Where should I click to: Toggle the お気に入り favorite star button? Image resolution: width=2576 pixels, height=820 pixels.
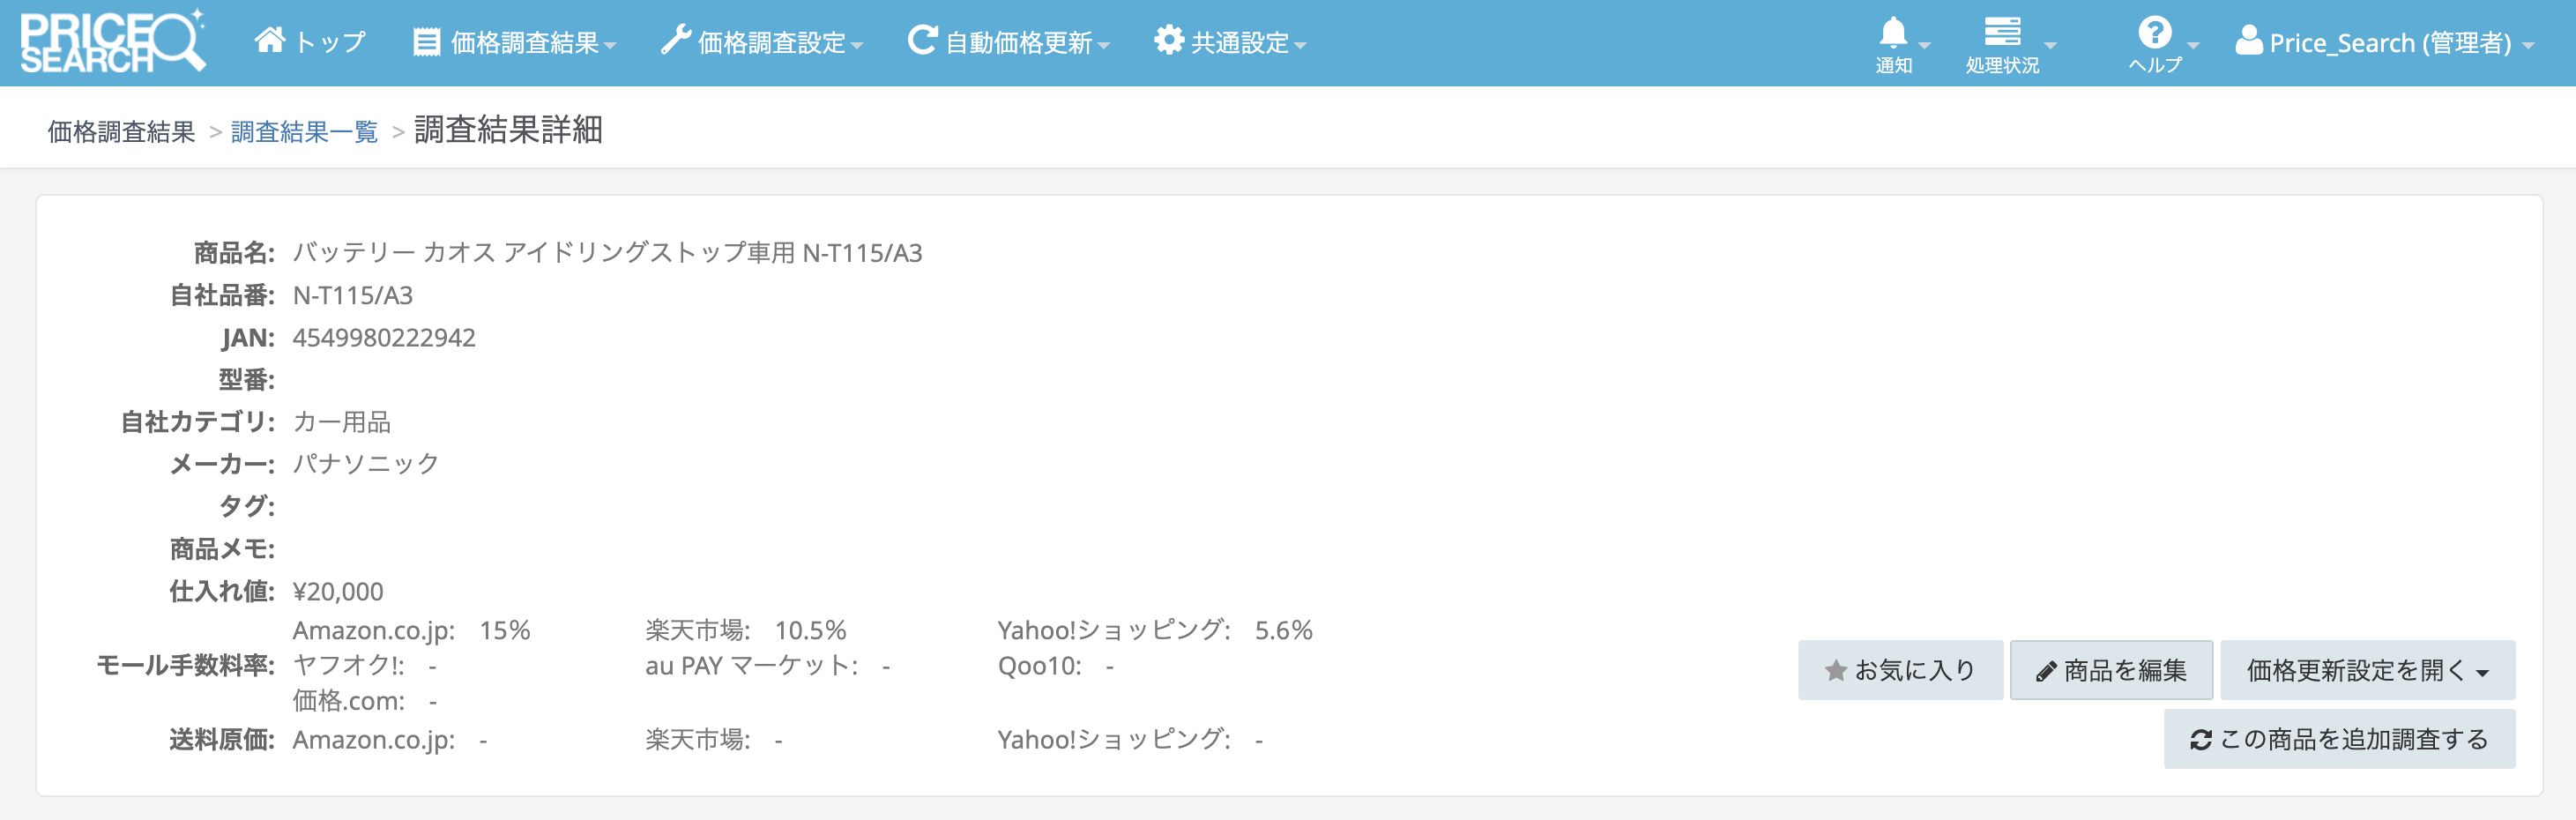coord(1900,670)
